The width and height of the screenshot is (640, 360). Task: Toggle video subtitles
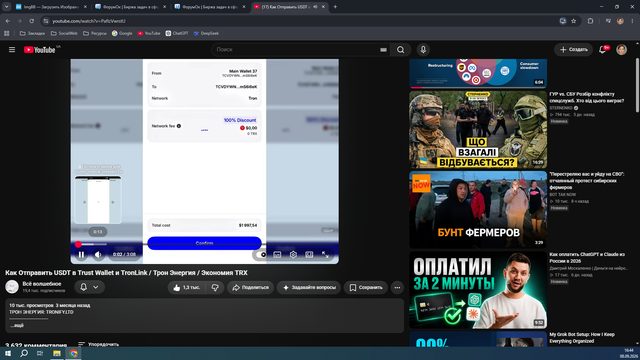coord(277,254)
